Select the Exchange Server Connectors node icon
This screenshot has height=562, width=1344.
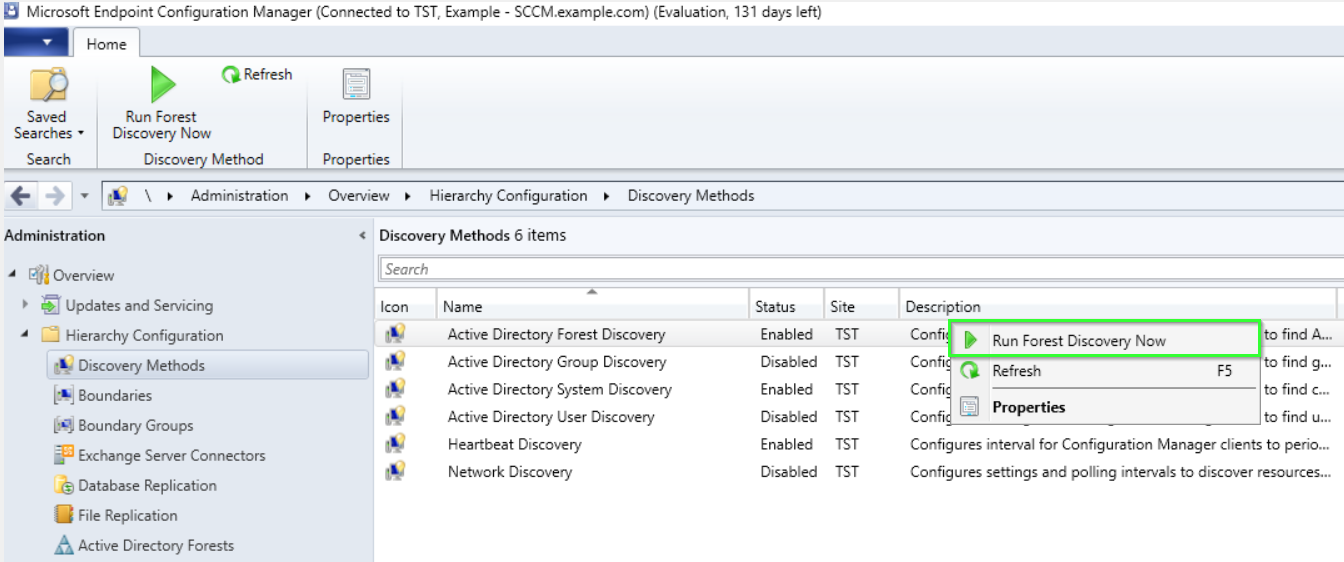[64, 455]
